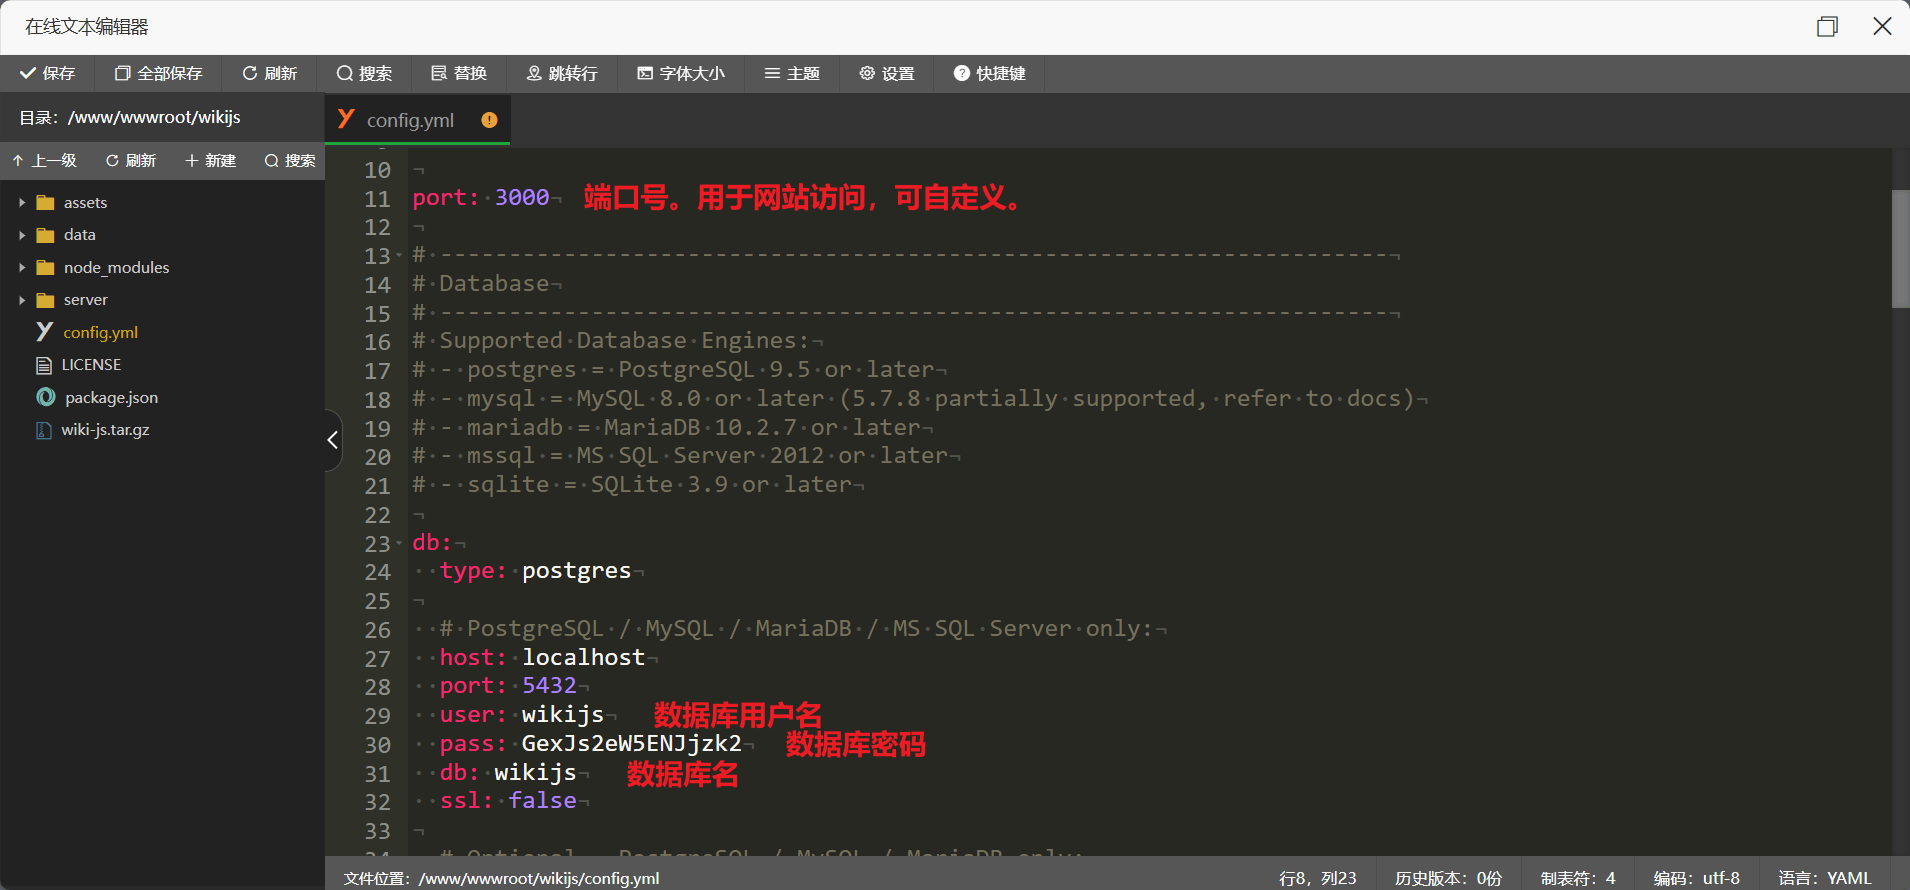Open 跳转行 go-to-line tool
The height and width of the screenshot is (890, 1910).
562,73
